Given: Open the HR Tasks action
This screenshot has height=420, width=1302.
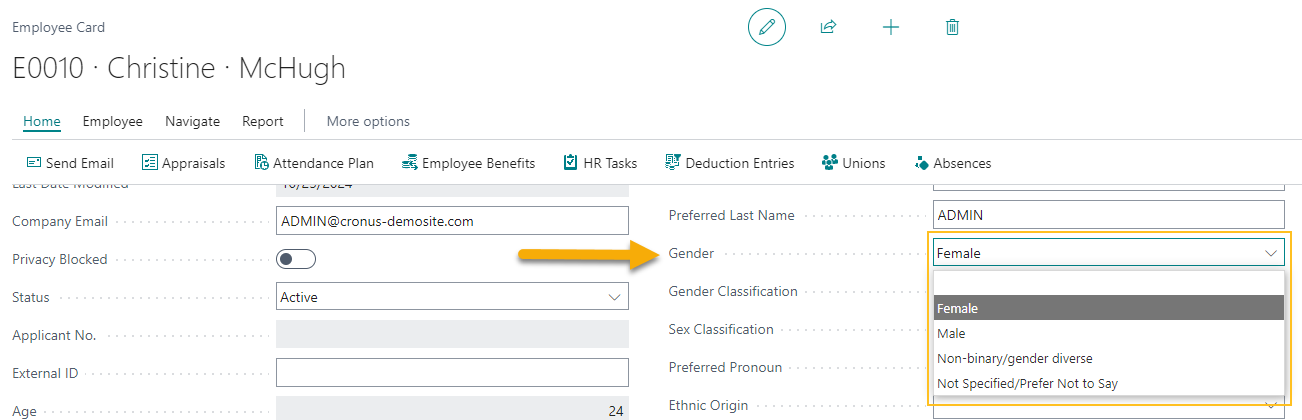Looking at the screenshot, I should click(600, 163).
